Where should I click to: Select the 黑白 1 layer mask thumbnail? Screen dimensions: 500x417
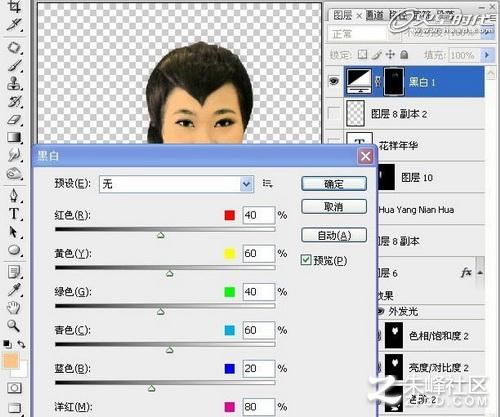[x=394, y=81]
